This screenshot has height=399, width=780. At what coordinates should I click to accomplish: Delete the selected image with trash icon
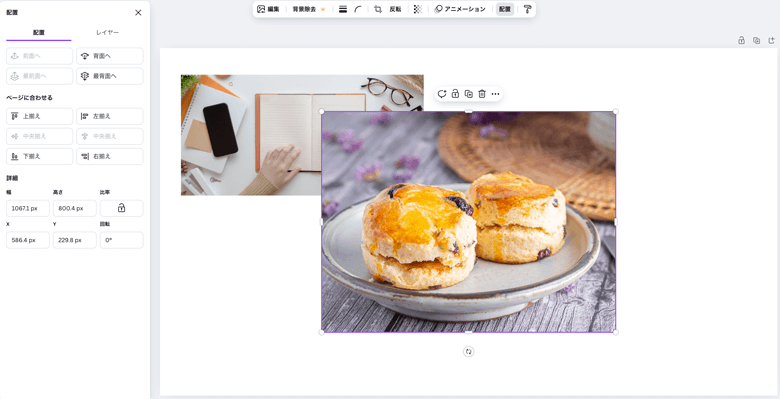[482, 94]
